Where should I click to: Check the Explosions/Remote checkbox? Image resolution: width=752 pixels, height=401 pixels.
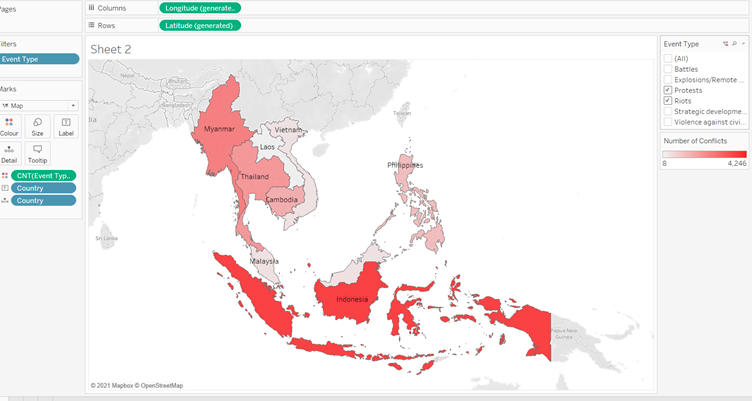pos(668,80)
